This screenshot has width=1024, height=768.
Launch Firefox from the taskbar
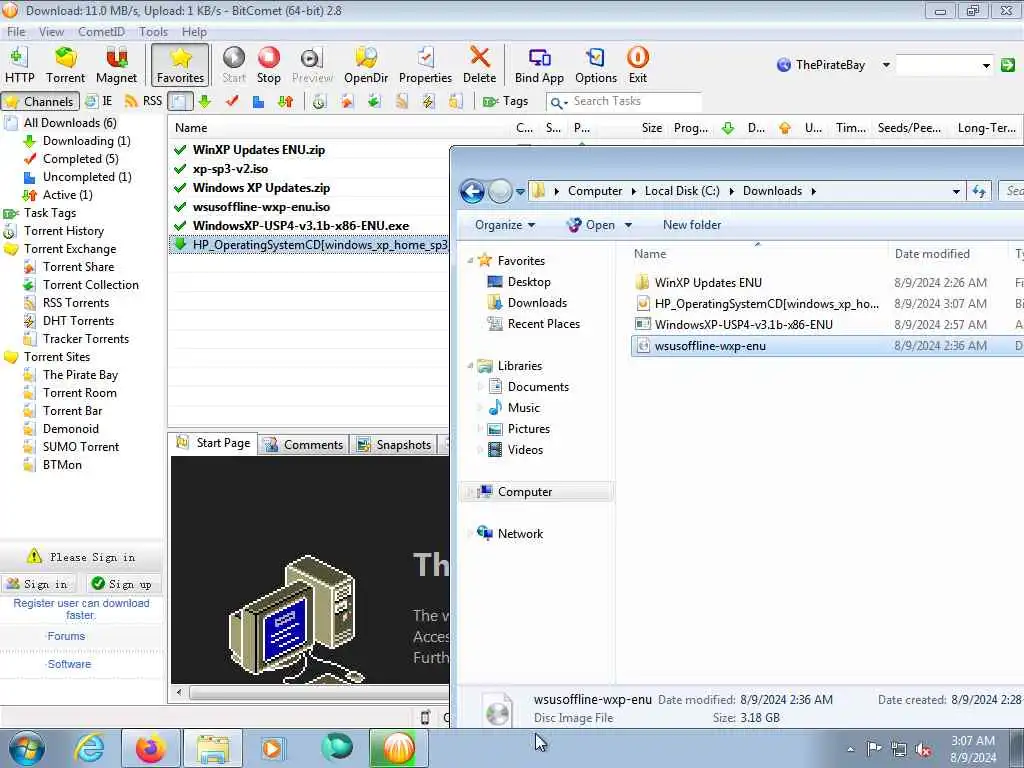click(x=151, y=748)
